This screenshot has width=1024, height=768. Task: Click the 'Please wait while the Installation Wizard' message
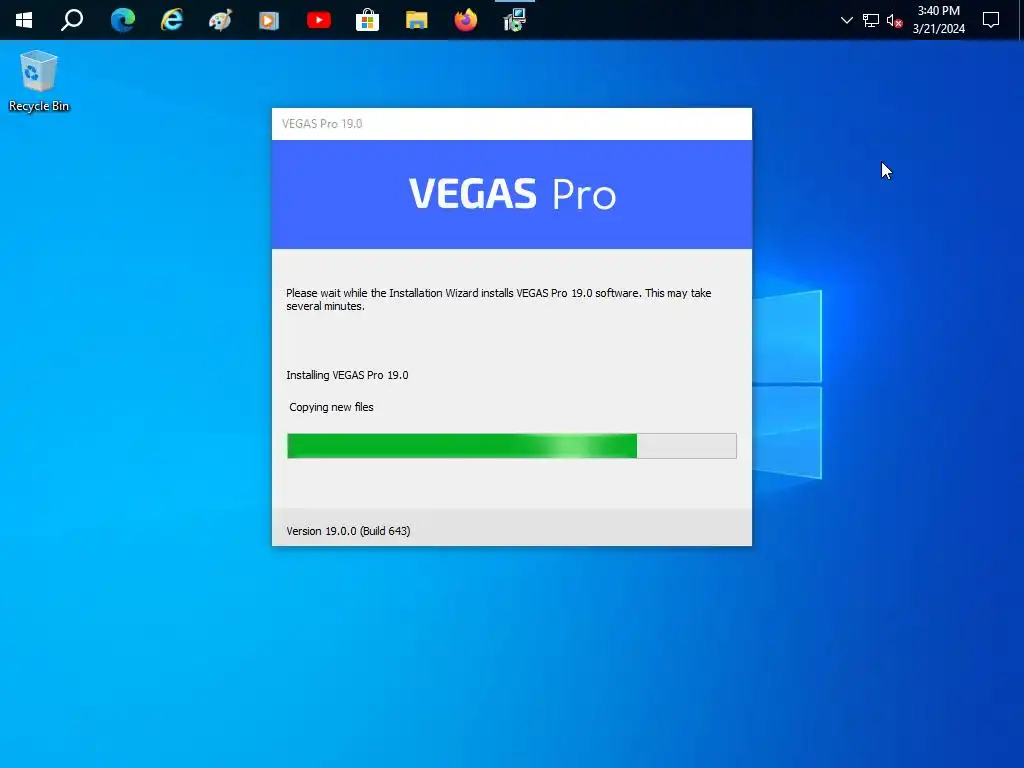point(498,300)
